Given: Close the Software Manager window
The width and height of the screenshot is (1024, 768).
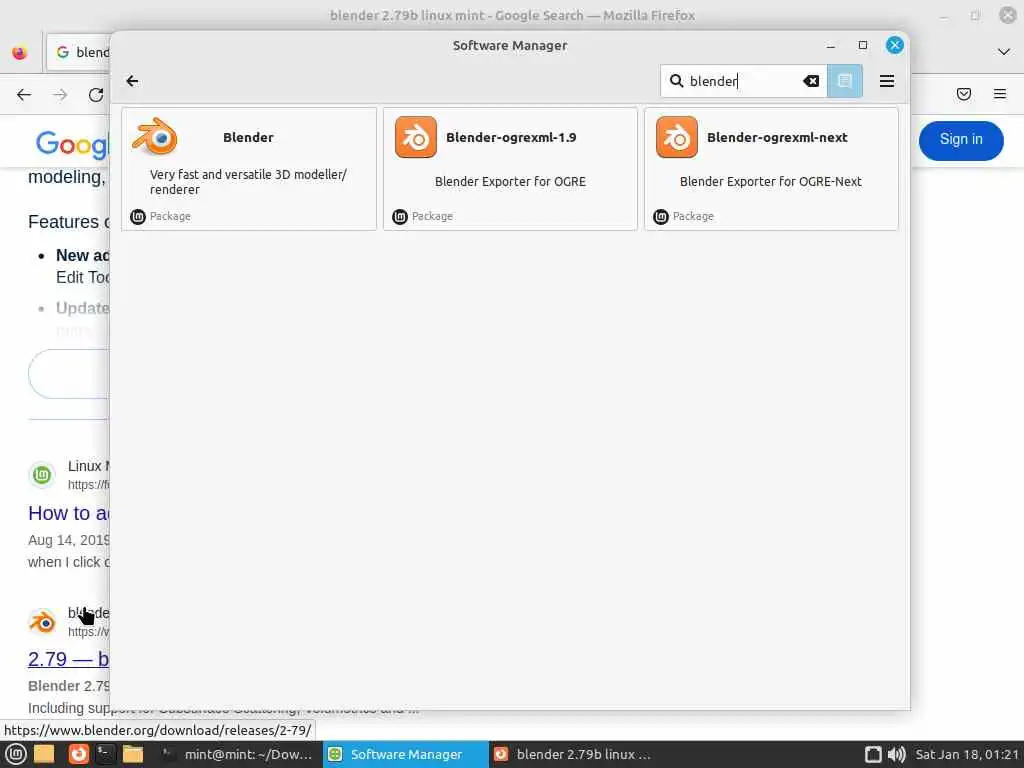Looking at the screenshot, I should coord(895,45).
